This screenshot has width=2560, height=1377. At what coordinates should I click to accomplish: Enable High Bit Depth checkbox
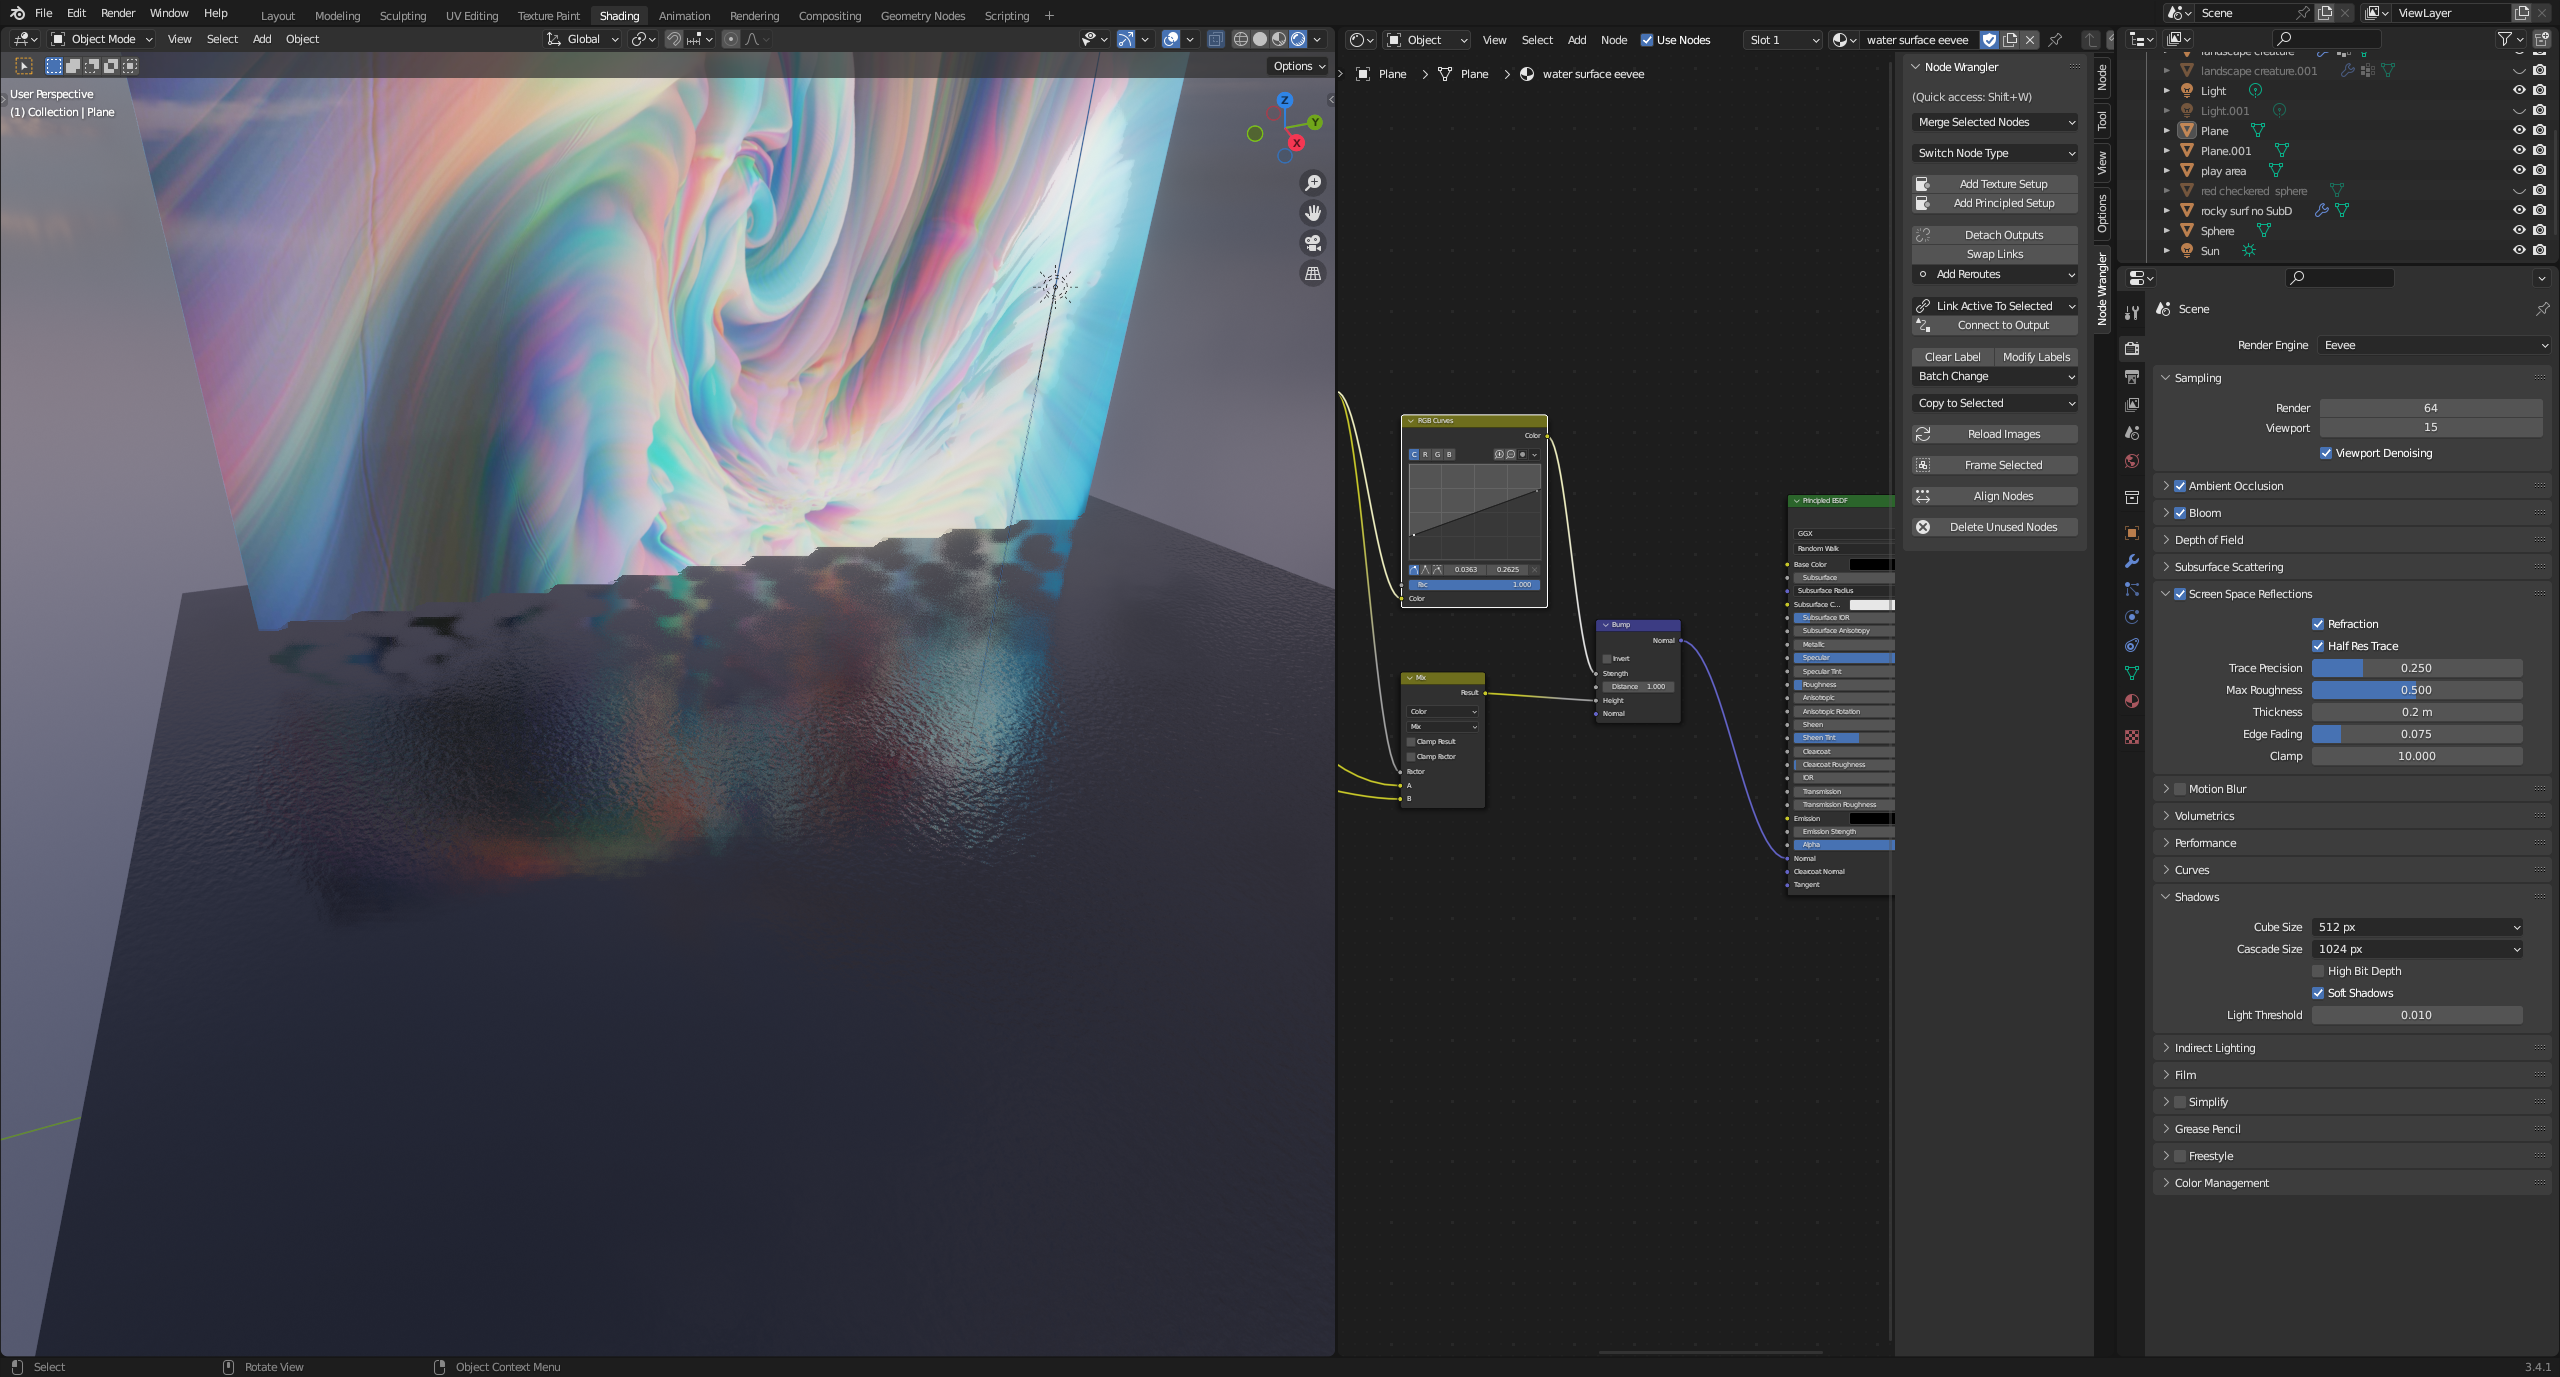pyautogui.click(x=2317, y=971)
